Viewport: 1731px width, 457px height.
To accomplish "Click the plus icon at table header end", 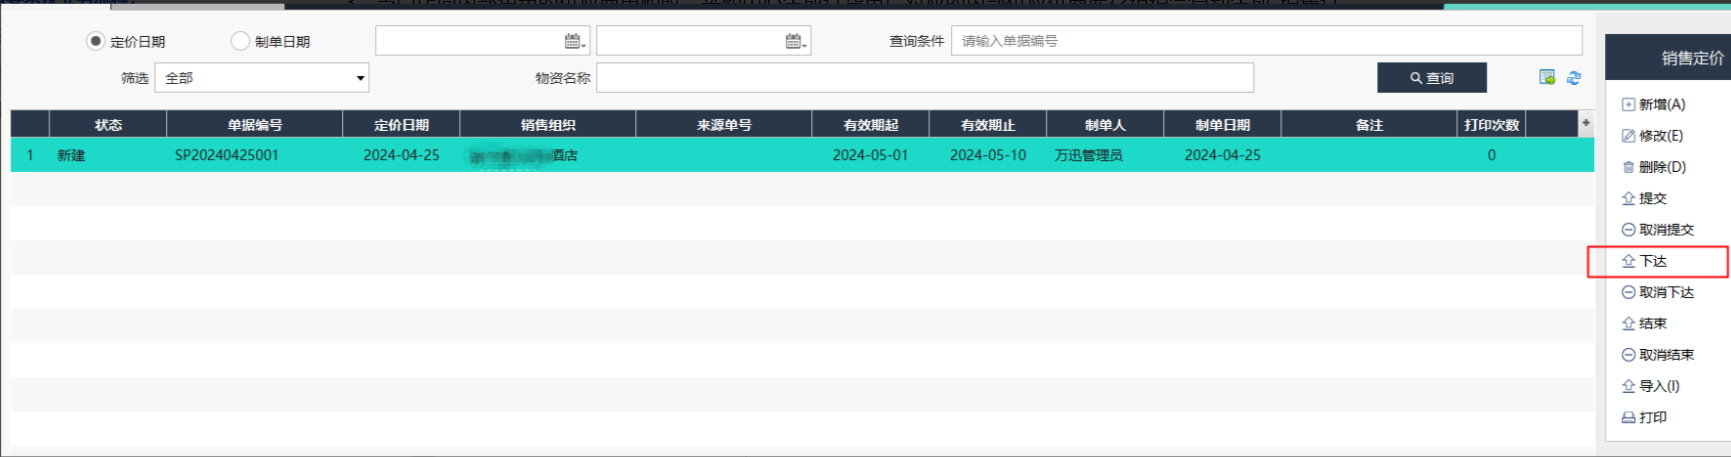I will (x=1586, y=123).
